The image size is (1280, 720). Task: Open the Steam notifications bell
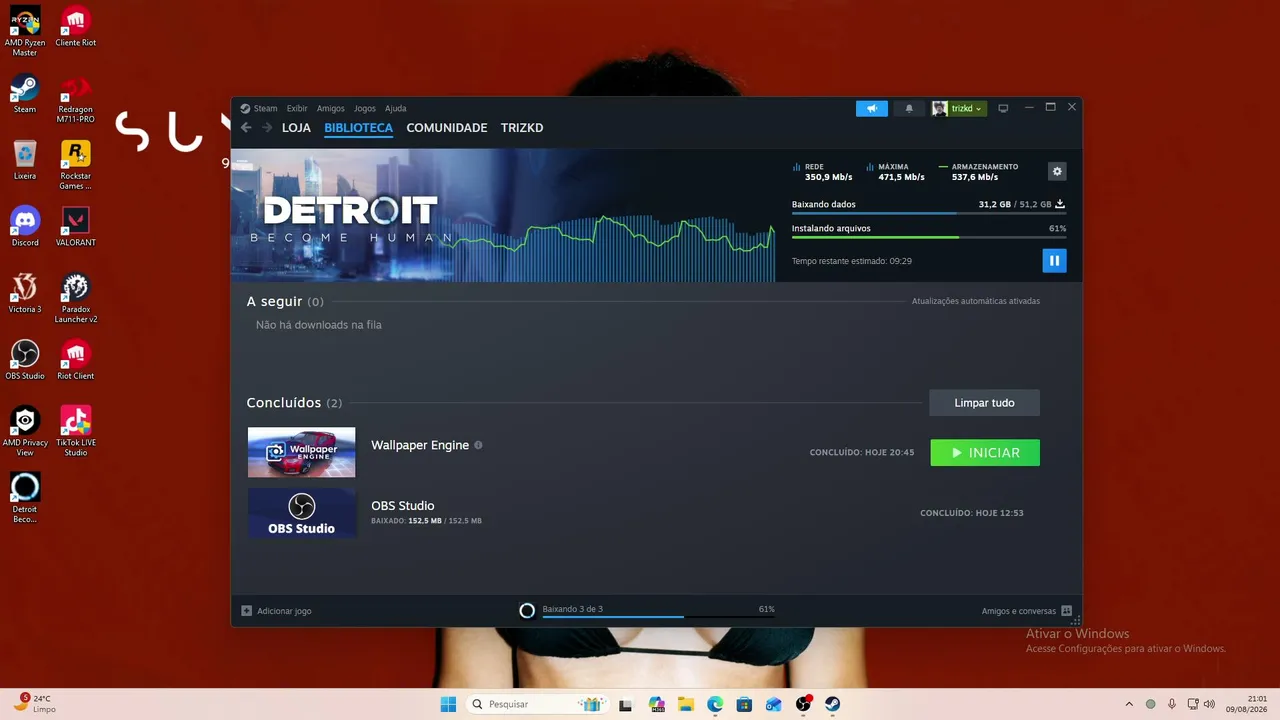pyautogui.click(x=909, y=108)
